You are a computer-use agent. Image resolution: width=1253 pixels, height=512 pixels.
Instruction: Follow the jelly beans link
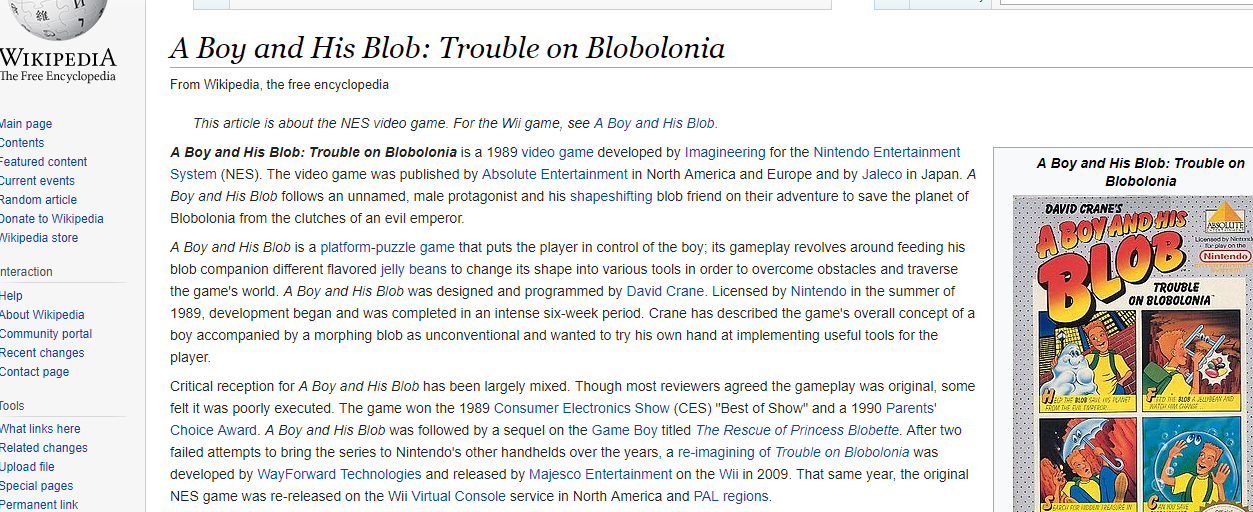[x=413, y=269]
